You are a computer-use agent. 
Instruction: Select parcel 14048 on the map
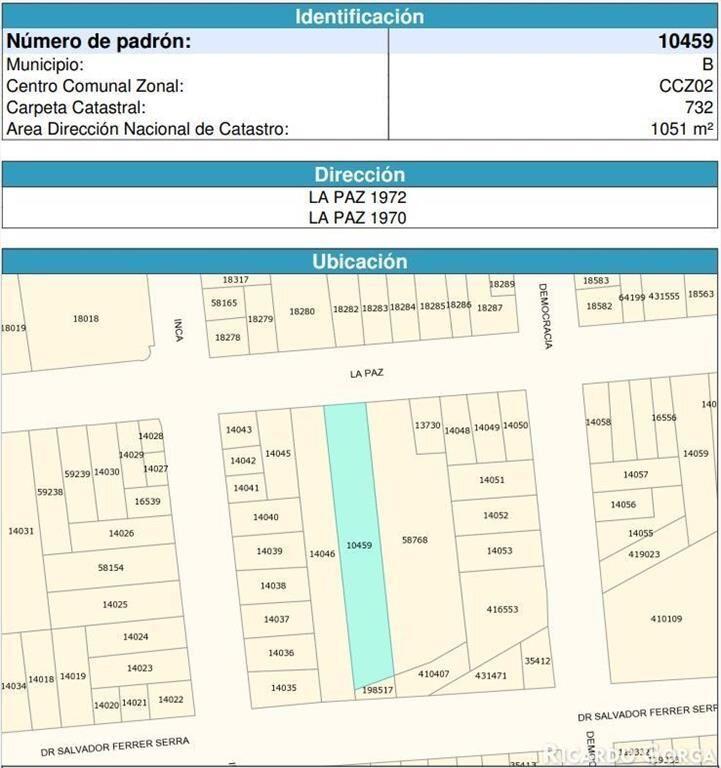point(457,431)
